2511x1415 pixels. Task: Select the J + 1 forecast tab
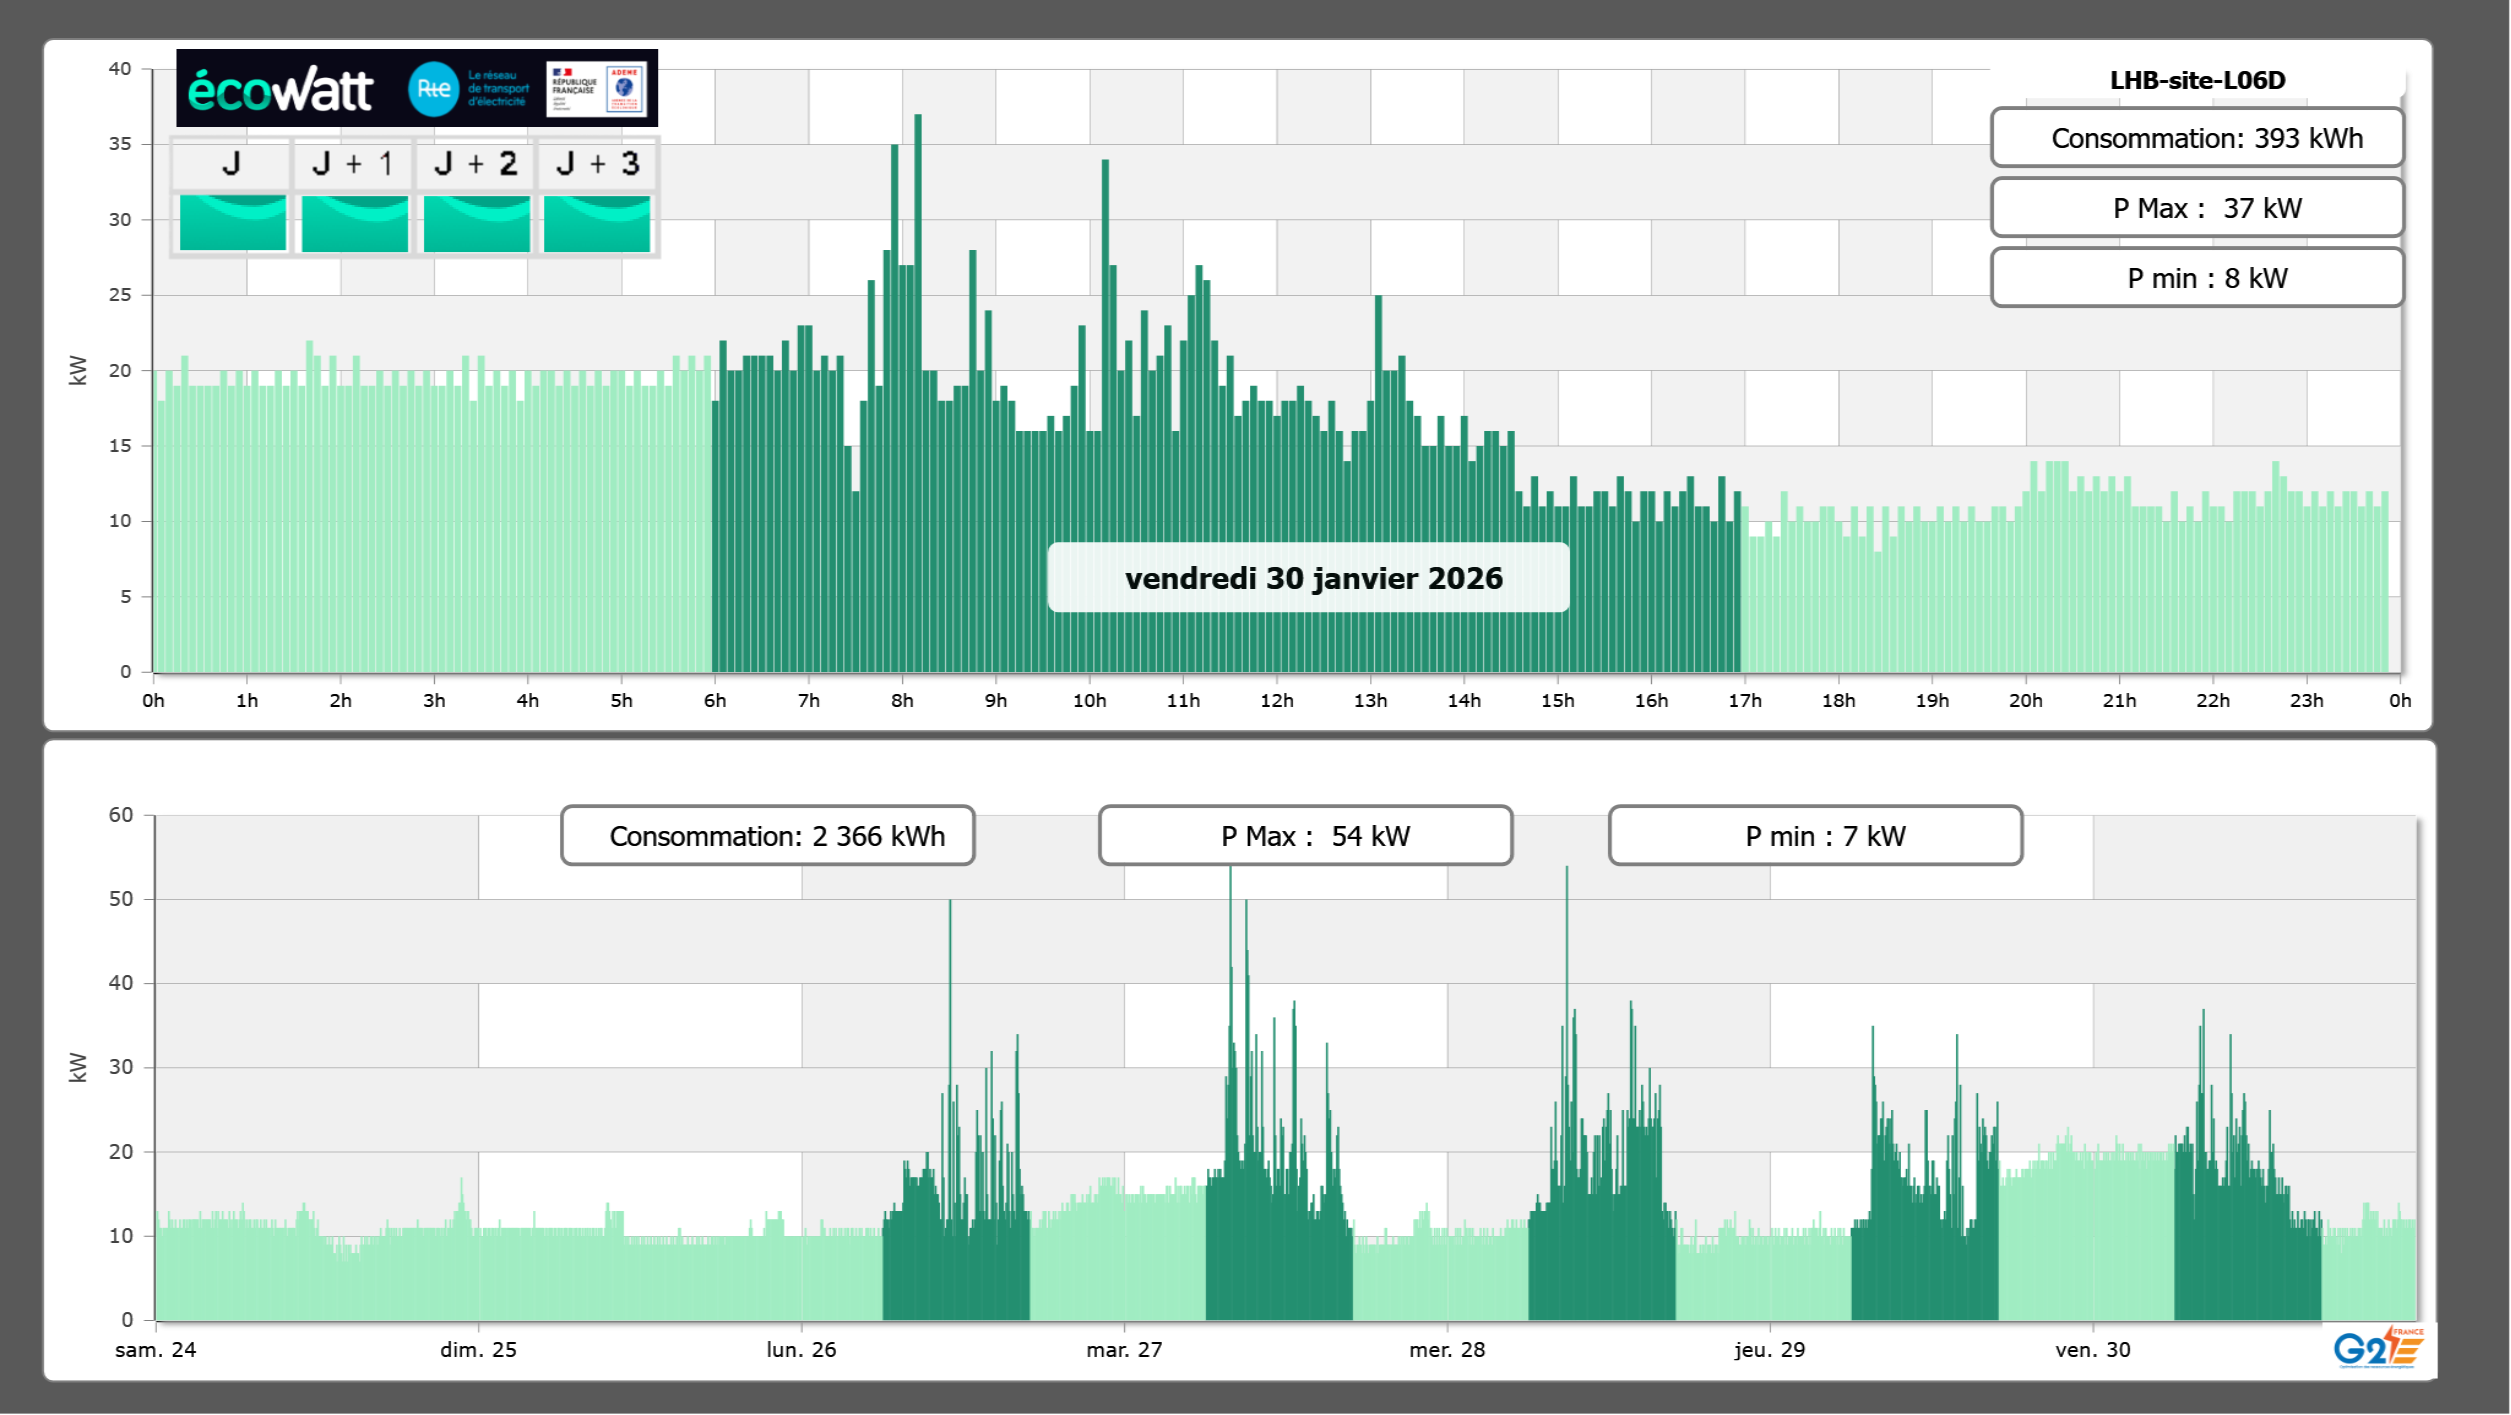353,163
